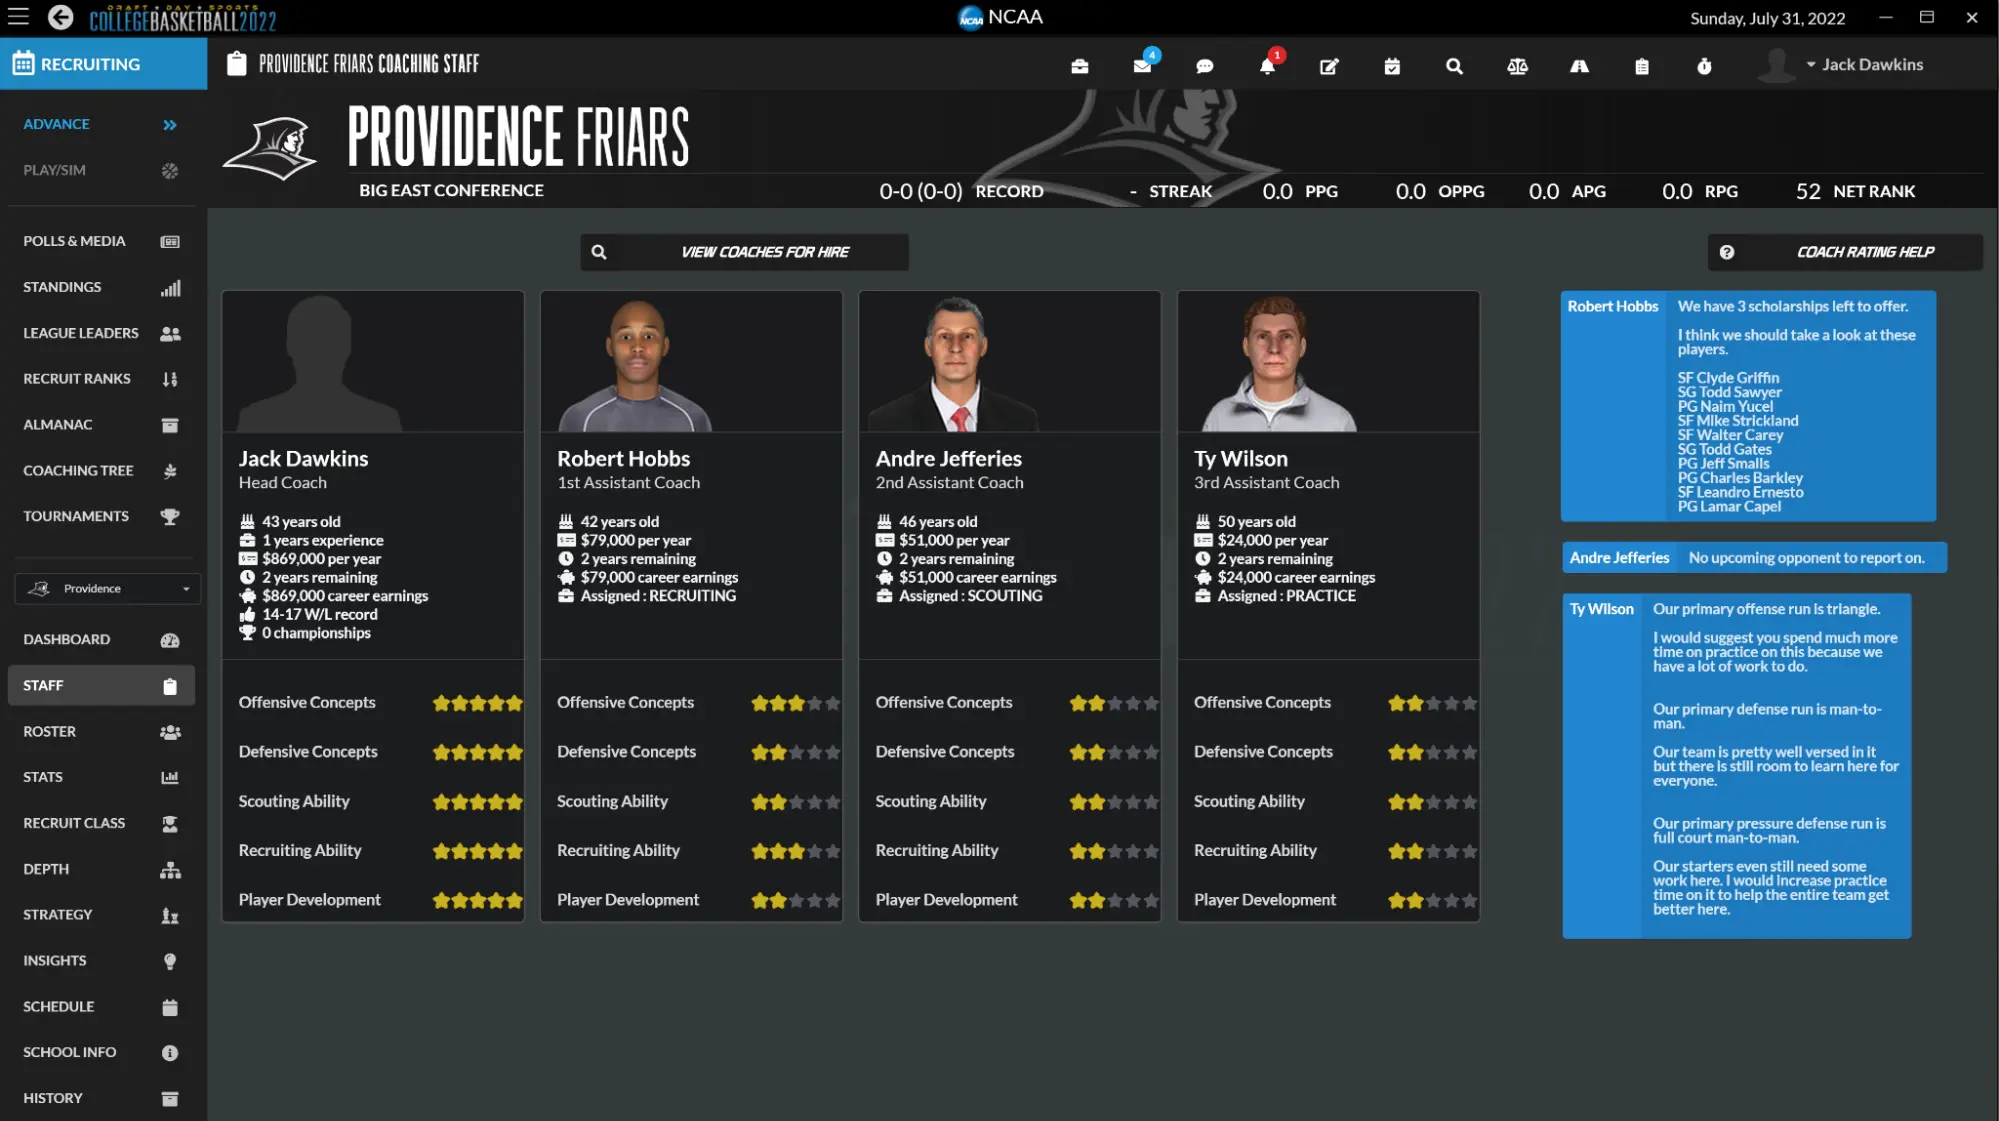Open the calendar check icon

pyautogui.click(x=1392, y=66)
